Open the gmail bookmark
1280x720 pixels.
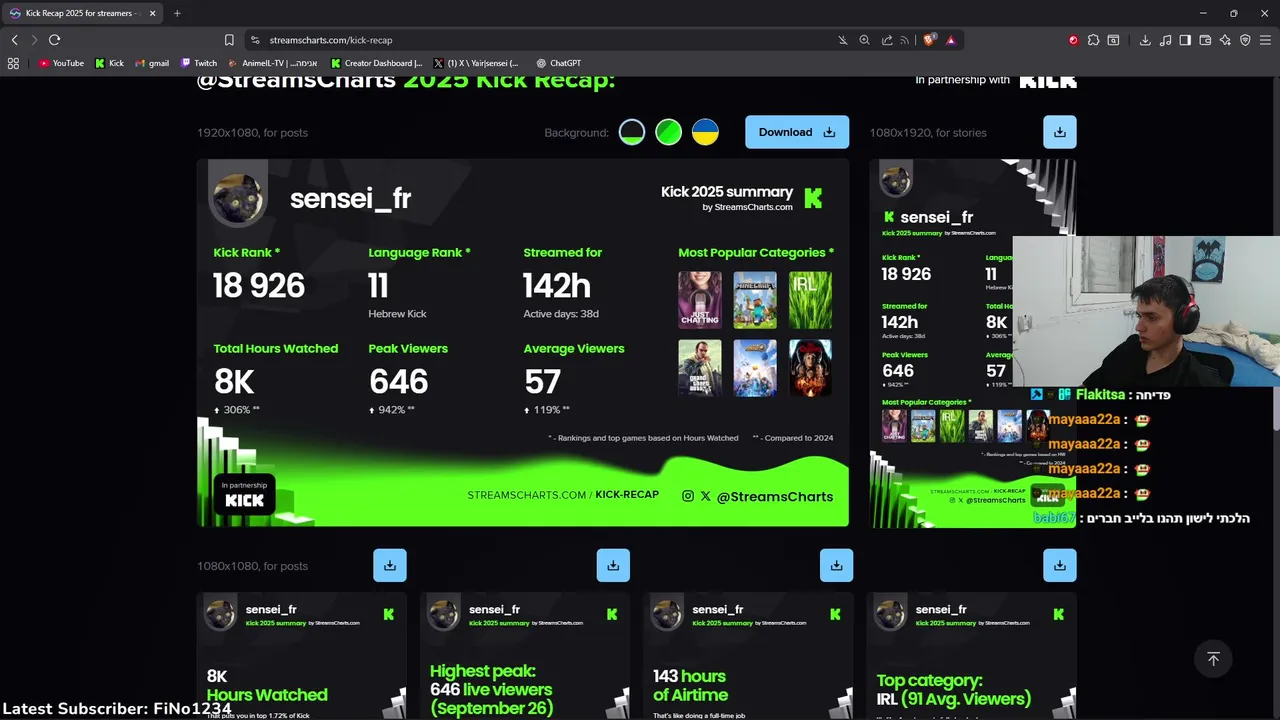pos(152,63)
